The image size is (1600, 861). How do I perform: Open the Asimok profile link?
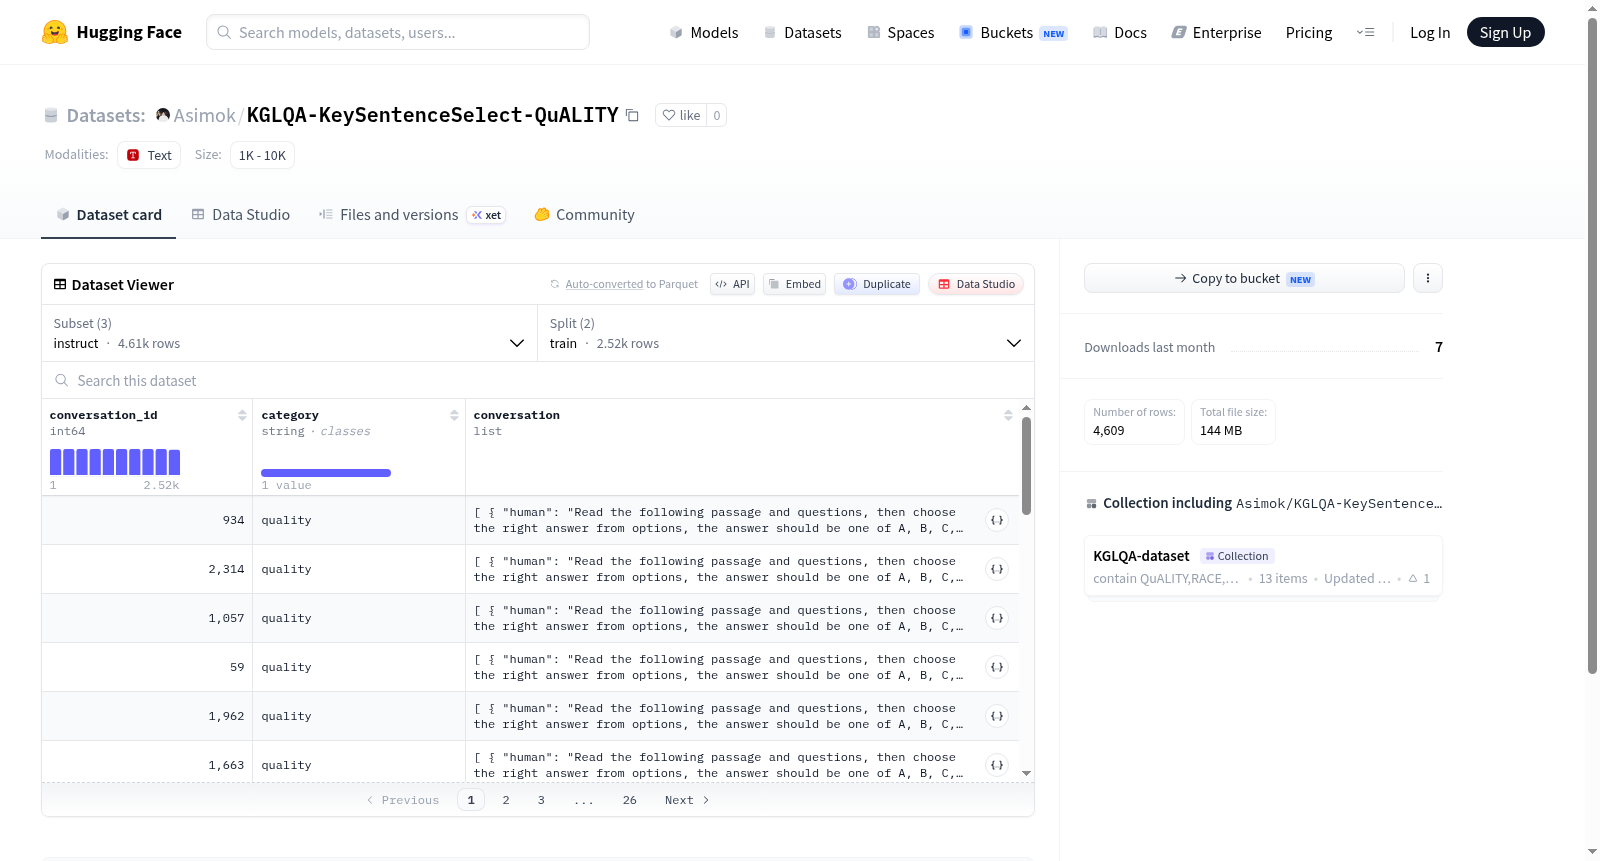(x=204, y=115)
